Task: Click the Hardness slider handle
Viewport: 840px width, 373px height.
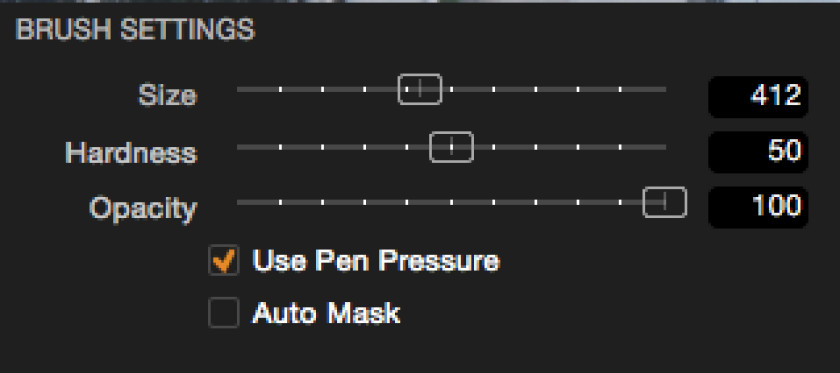Action: pos(452,147)
